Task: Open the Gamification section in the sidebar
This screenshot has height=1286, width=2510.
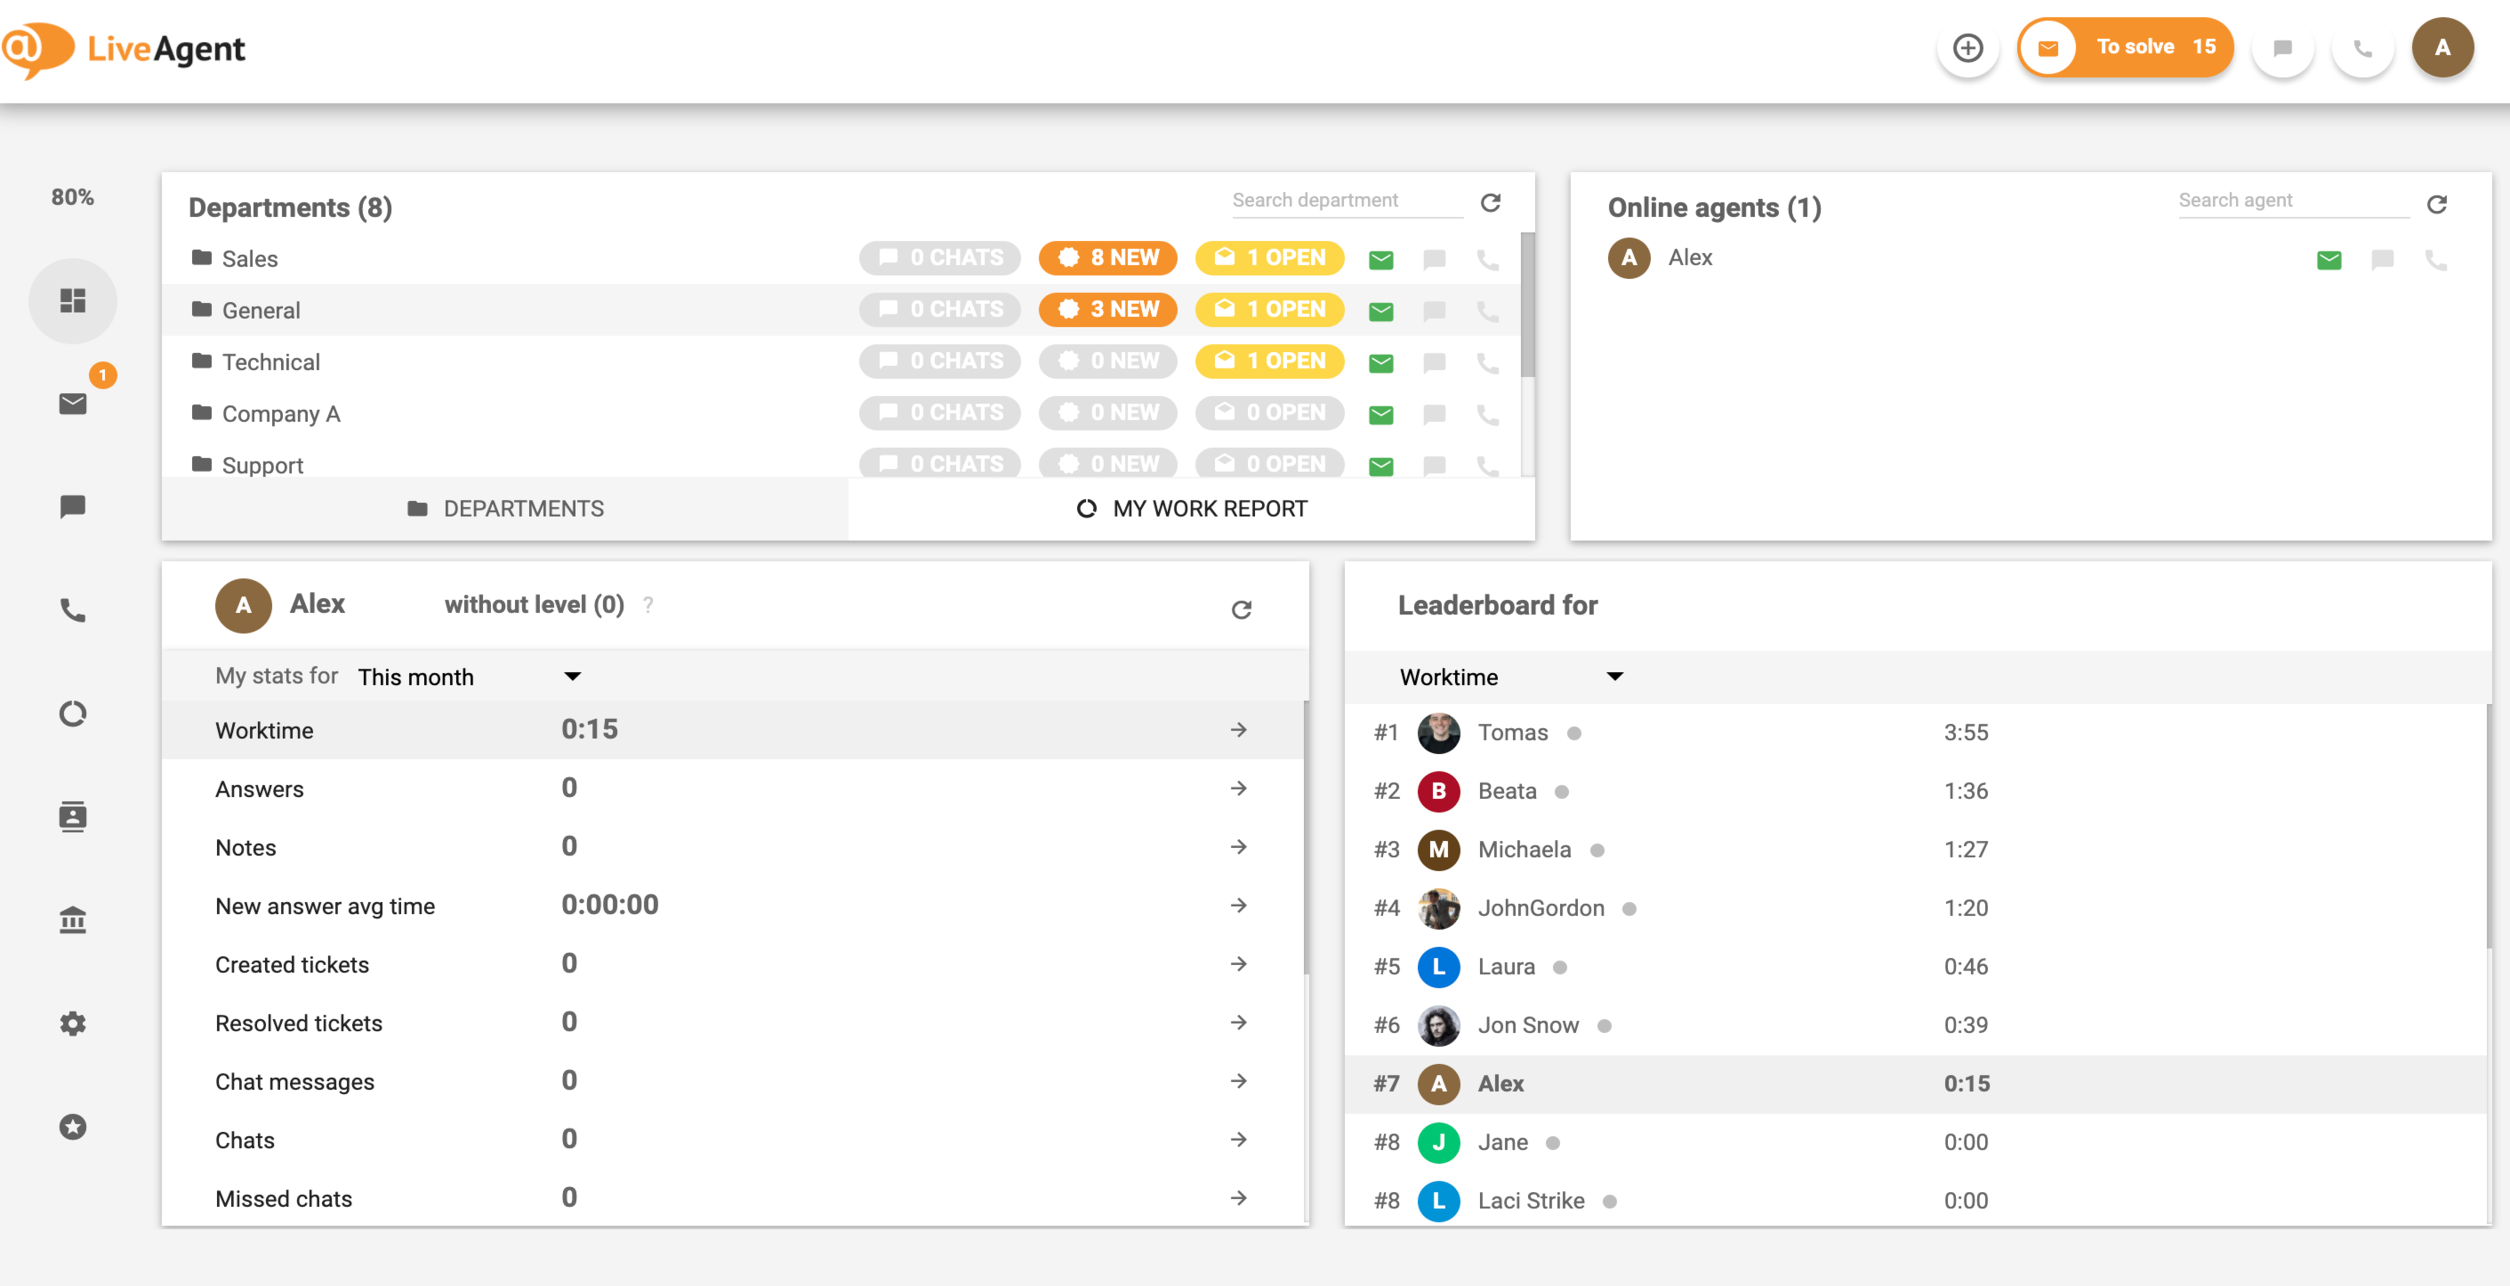Action: coord(73,1127)
